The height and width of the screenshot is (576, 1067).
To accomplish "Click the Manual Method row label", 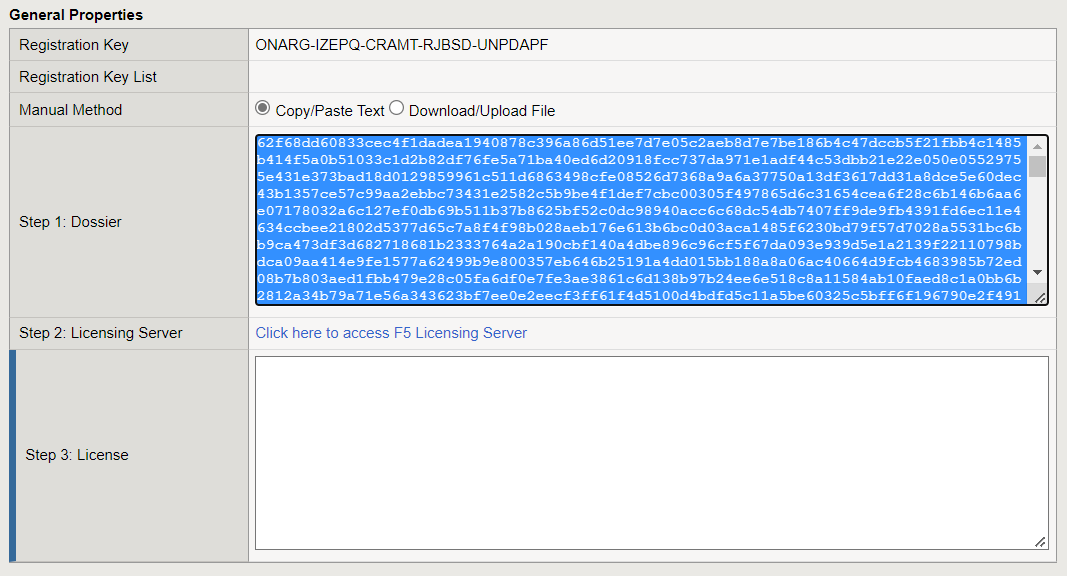I will coord(70,110).
